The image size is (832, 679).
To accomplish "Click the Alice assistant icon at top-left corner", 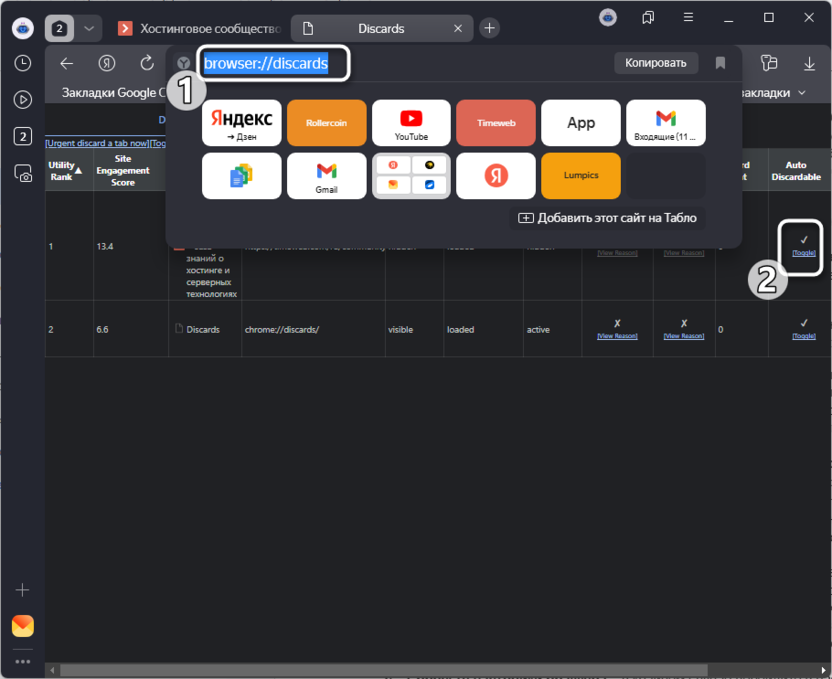I will tap(23, 28).
